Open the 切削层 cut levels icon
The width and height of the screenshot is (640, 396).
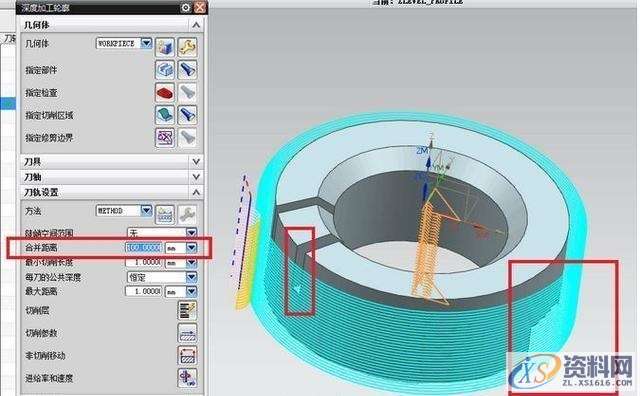coord(187,311)
